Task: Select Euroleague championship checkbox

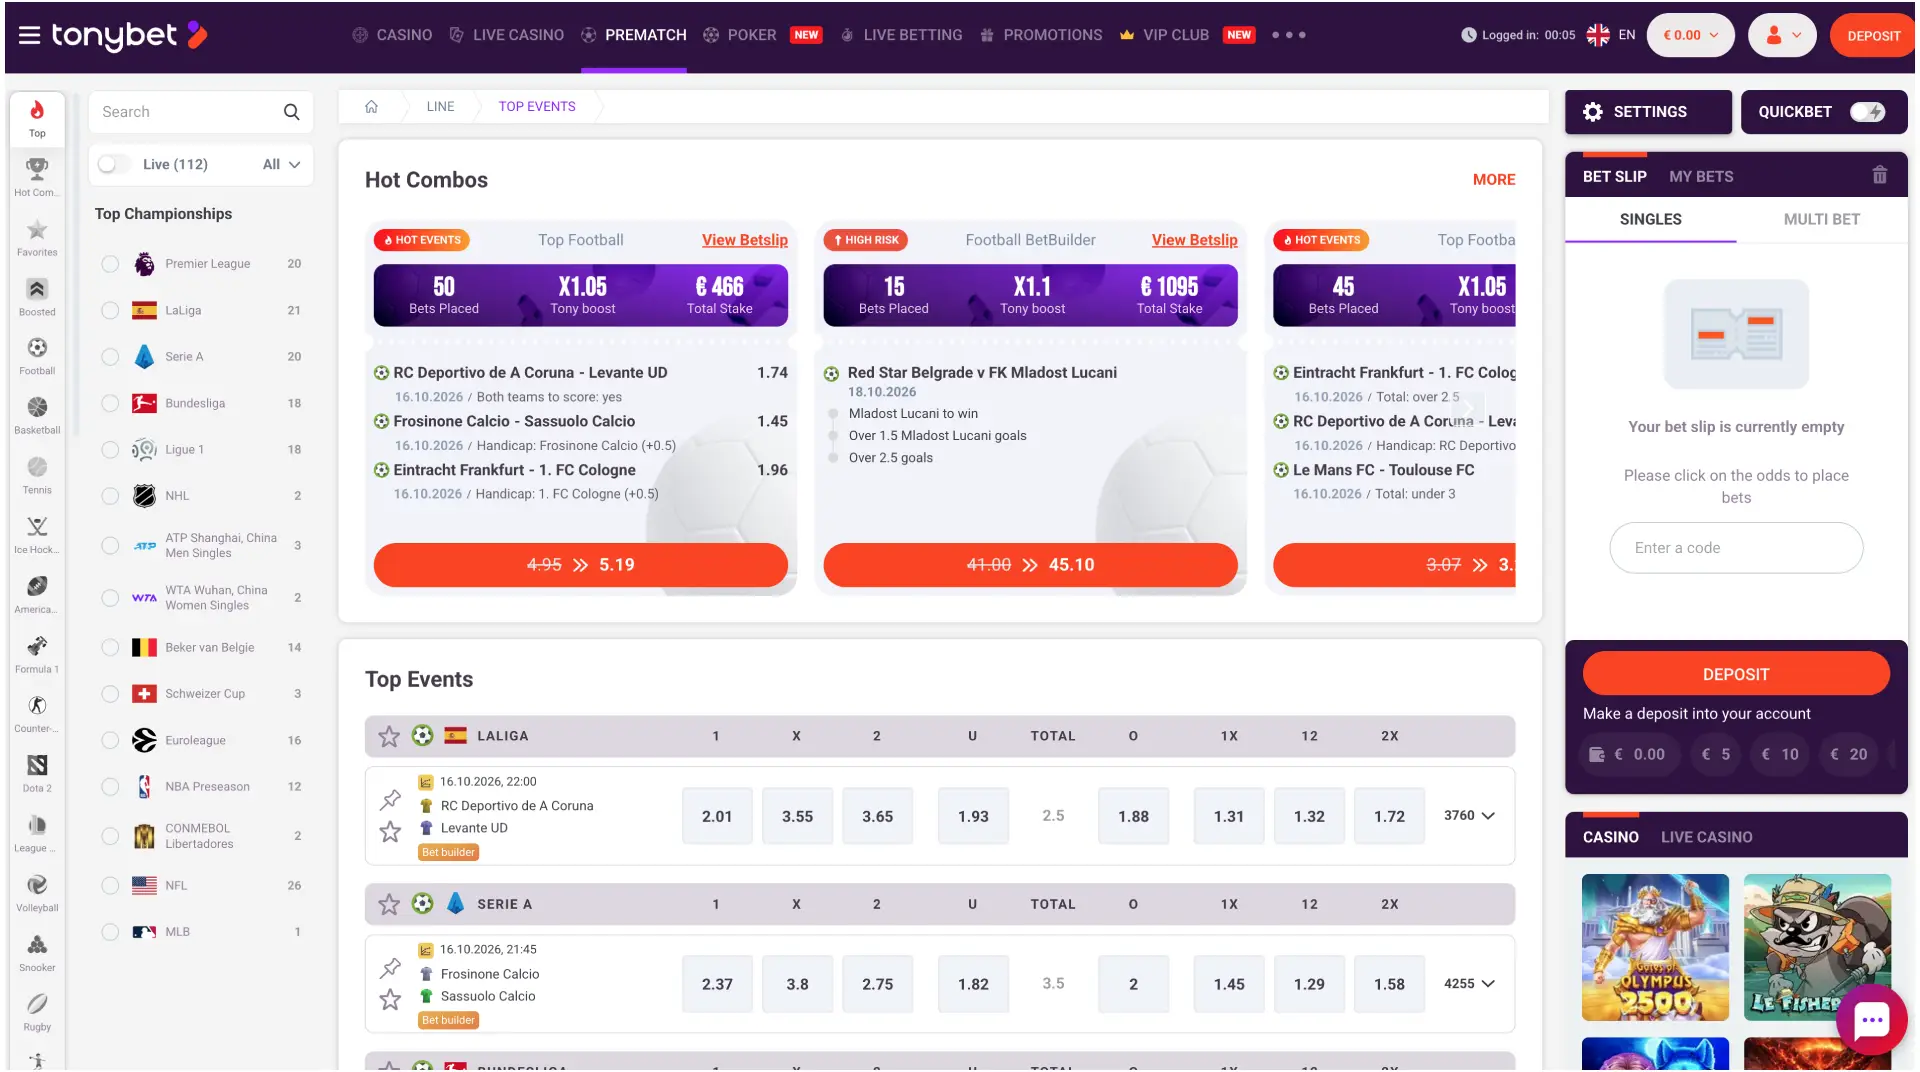Action: coord(110,740)
